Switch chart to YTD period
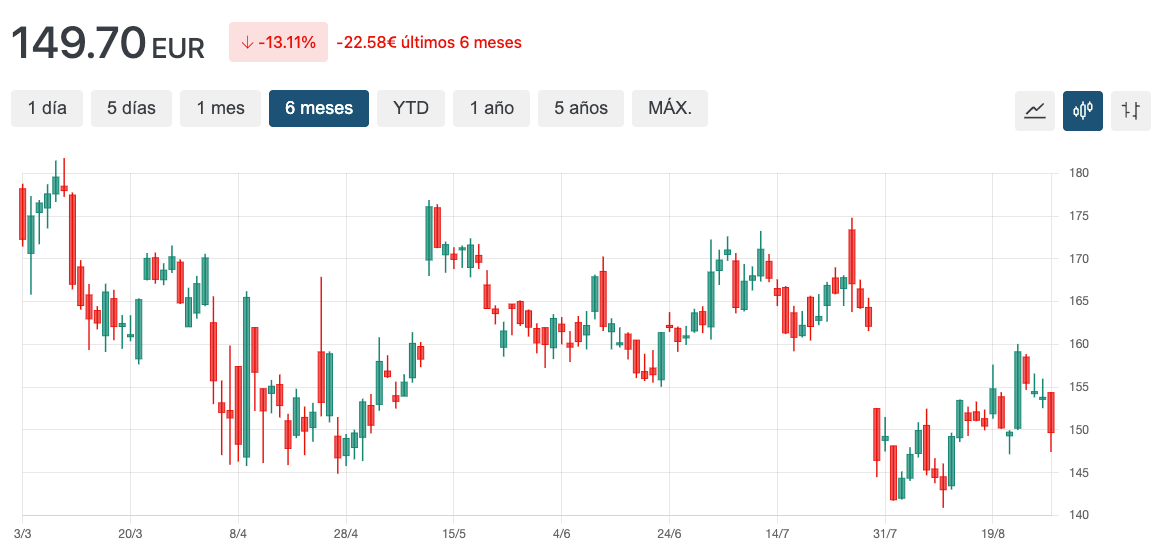 pyautogui.click(x=411, y=108)
